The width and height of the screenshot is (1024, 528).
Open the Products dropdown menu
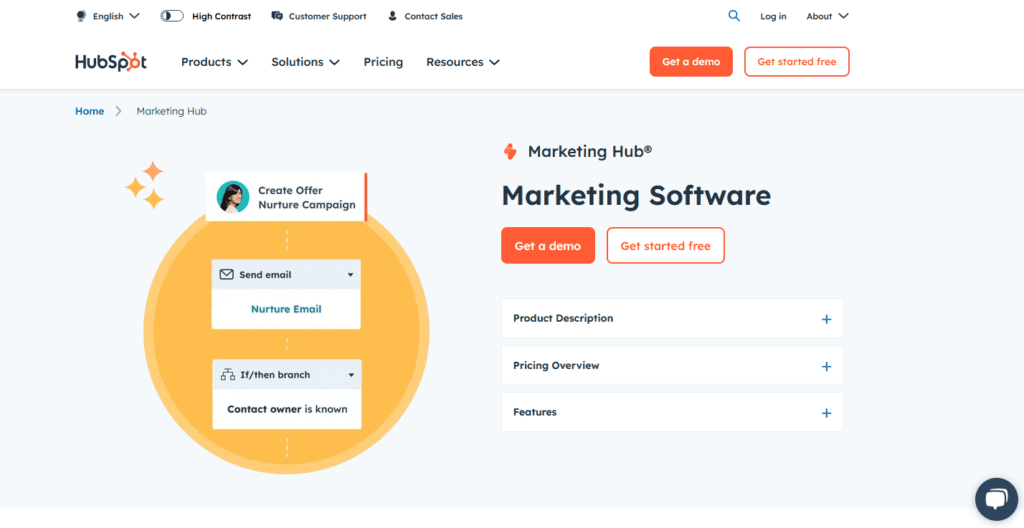click(214, 62)
